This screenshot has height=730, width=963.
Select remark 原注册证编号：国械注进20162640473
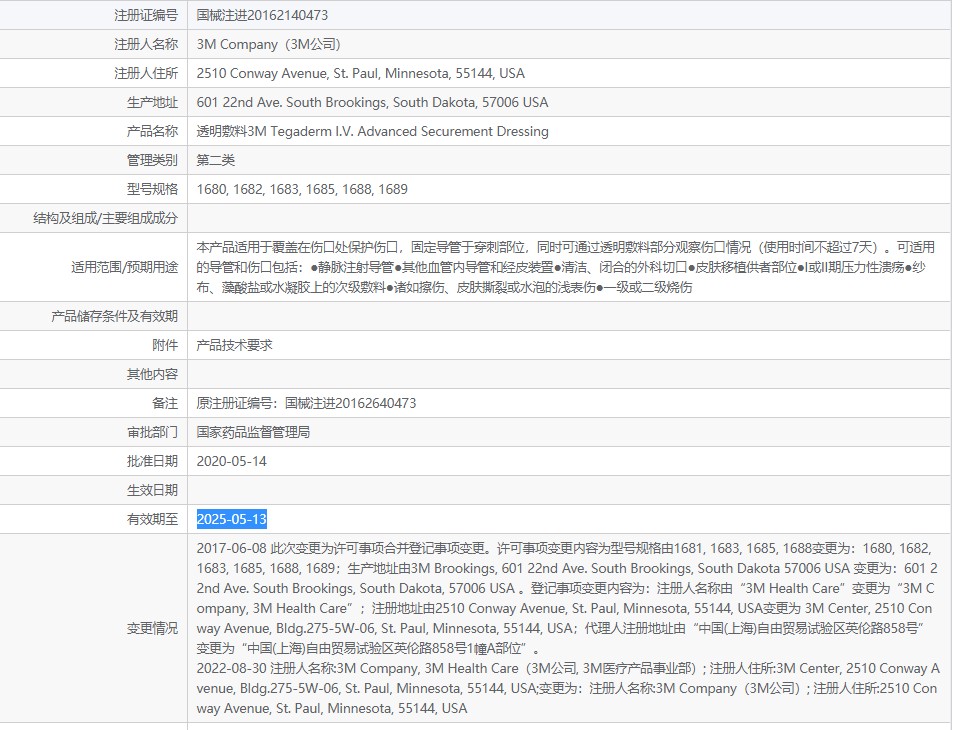pos(306,403)
